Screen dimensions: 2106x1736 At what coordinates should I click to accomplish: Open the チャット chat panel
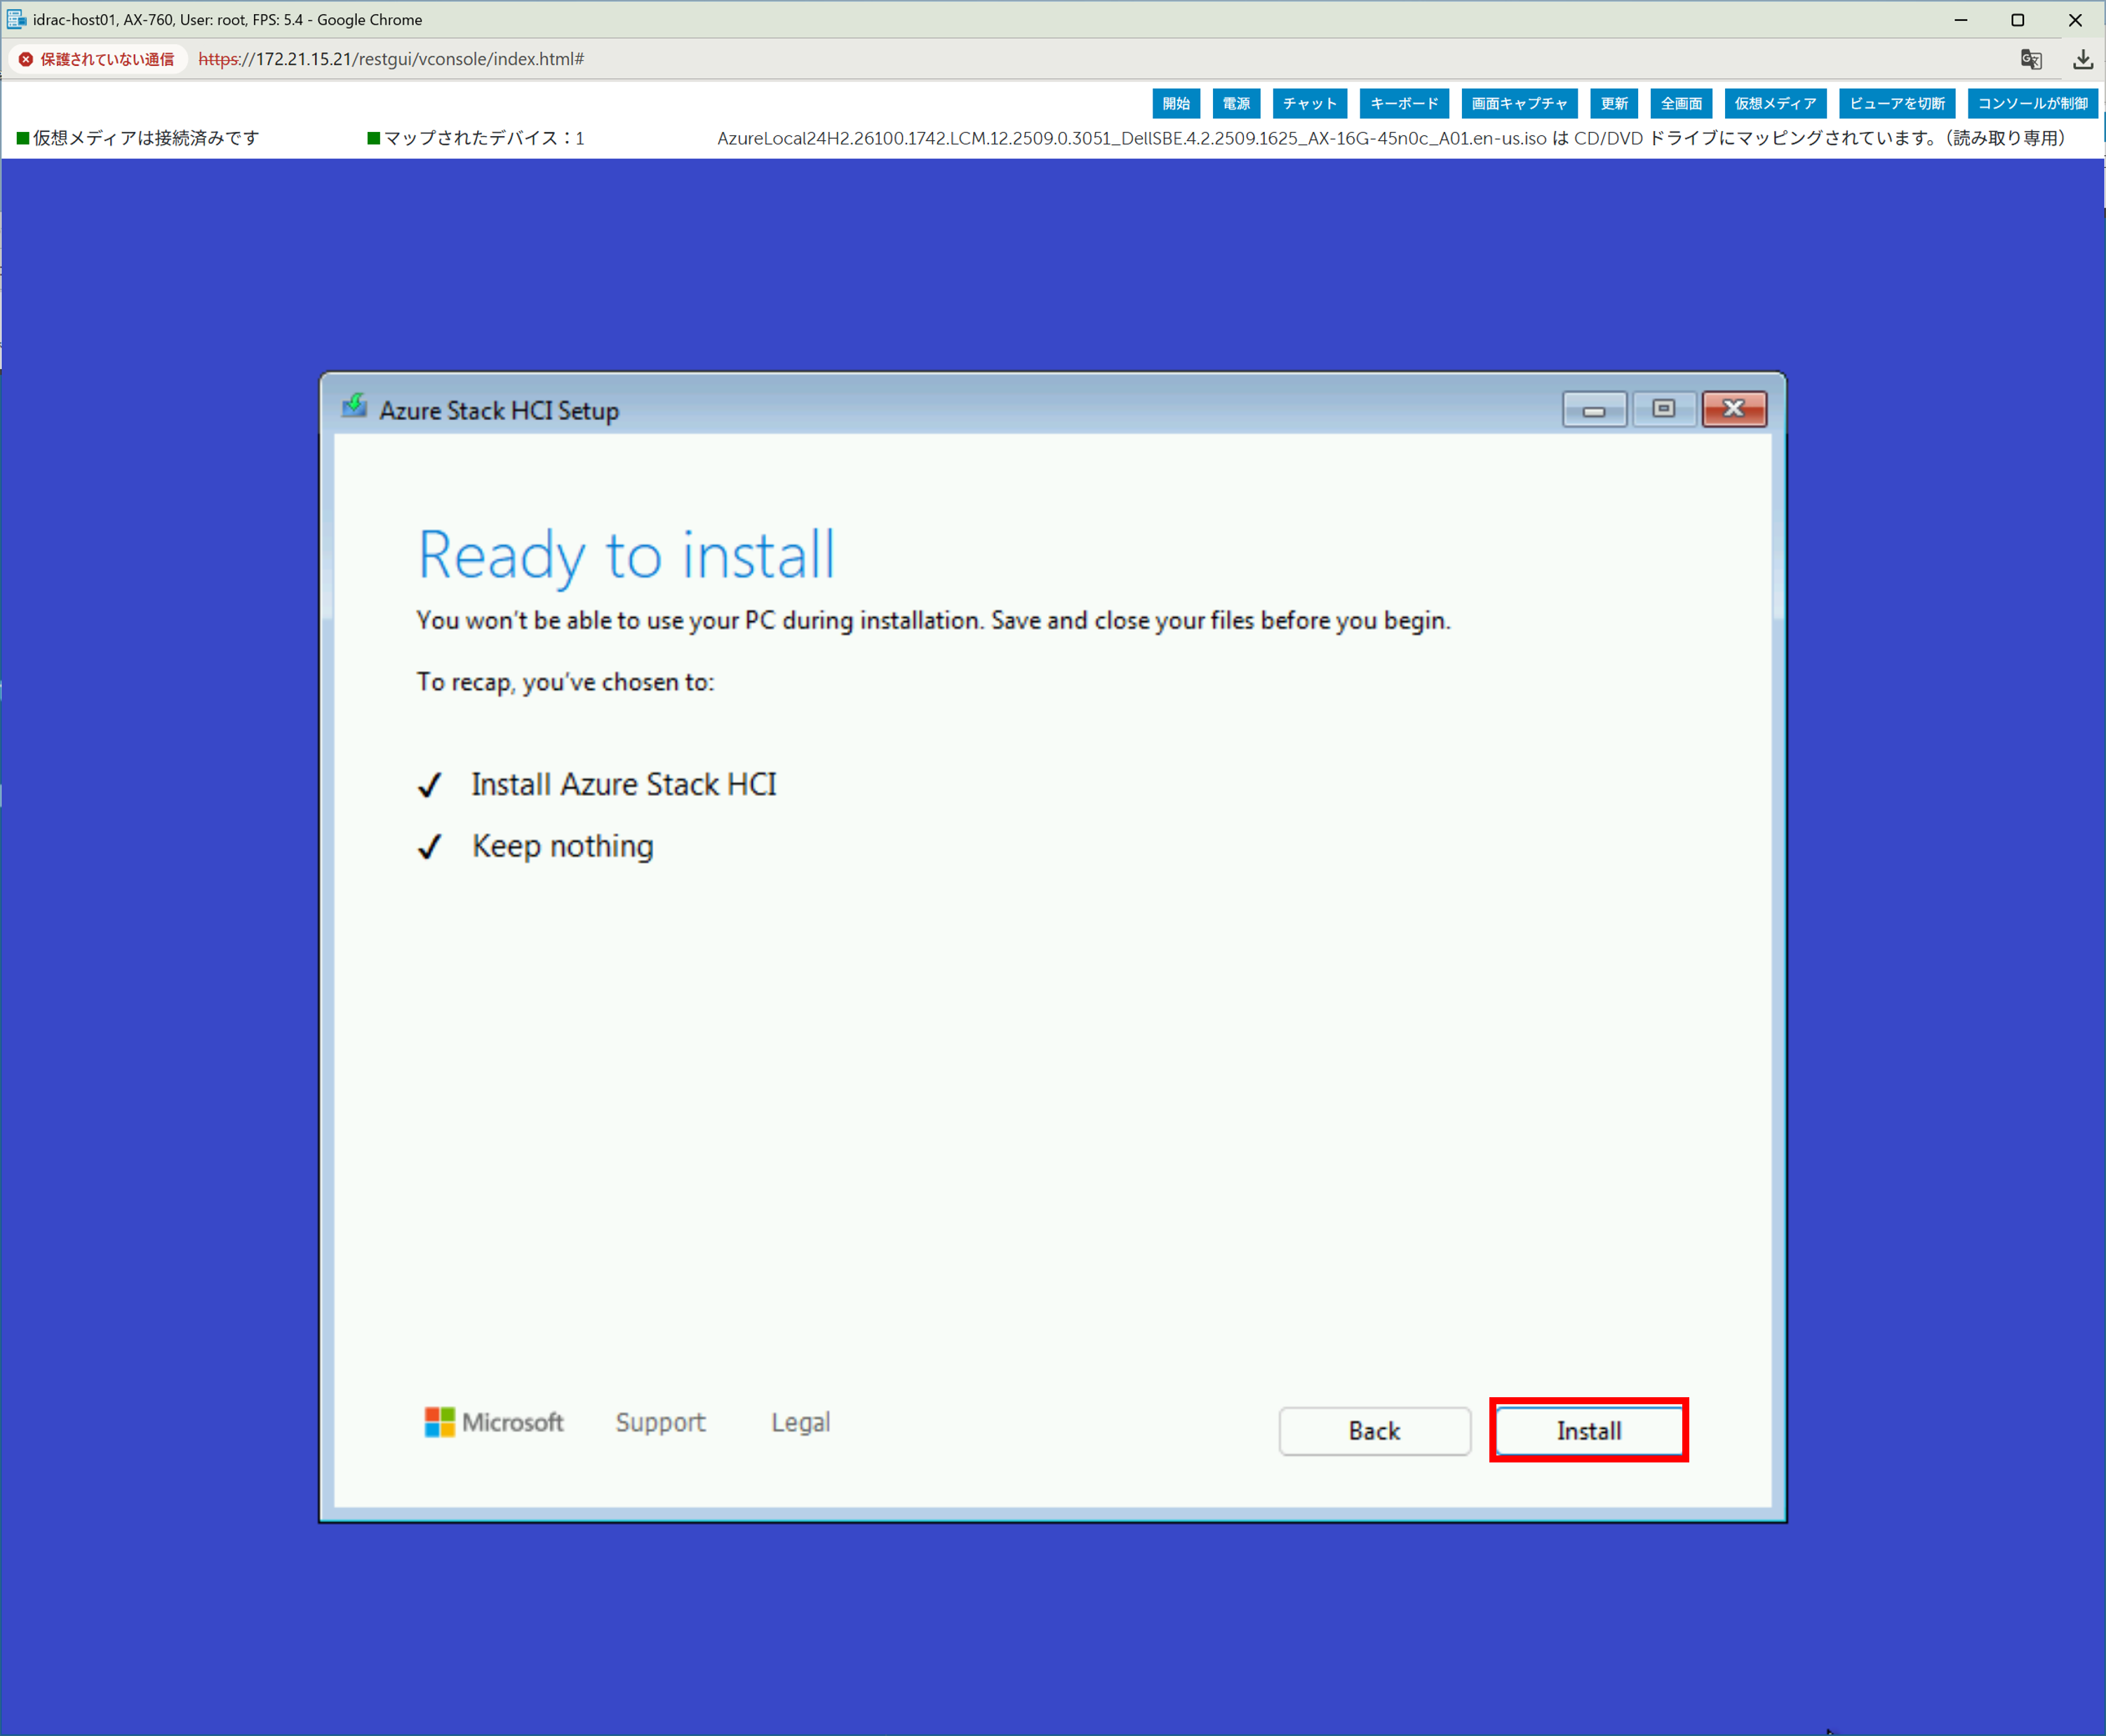pyautogui.click(x=1310, y=103)
